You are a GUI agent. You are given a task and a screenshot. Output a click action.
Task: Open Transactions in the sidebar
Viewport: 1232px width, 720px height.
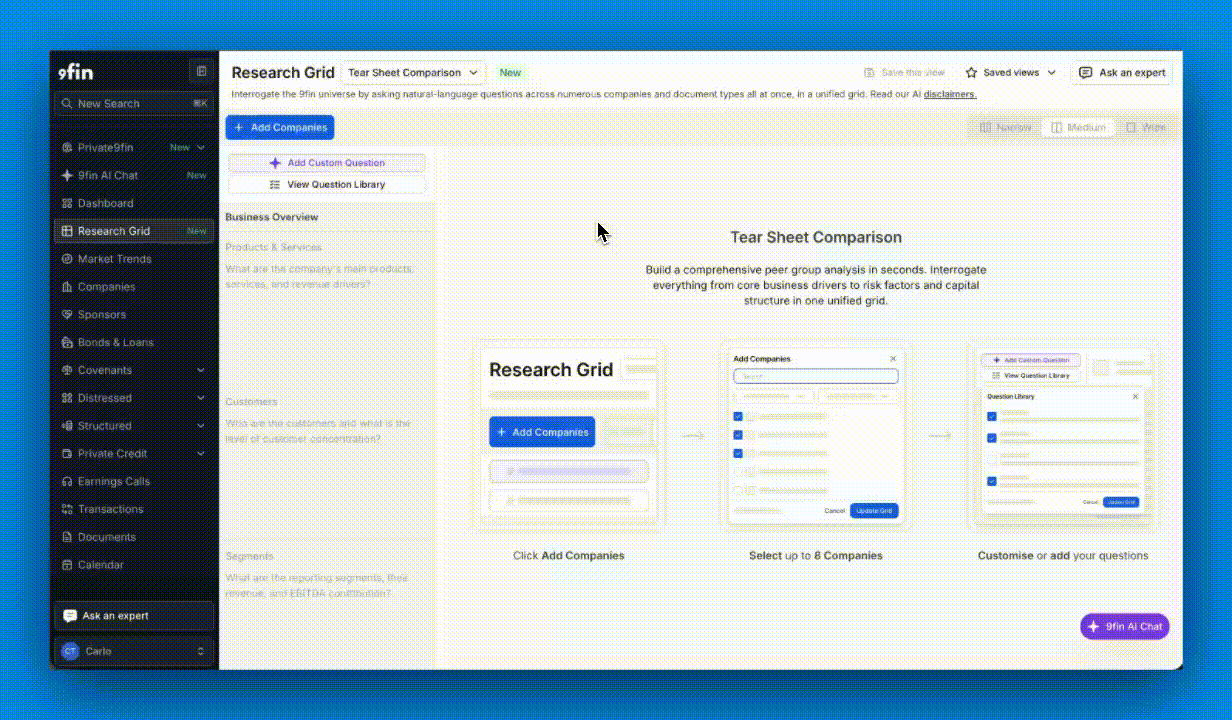pos(134,509)
